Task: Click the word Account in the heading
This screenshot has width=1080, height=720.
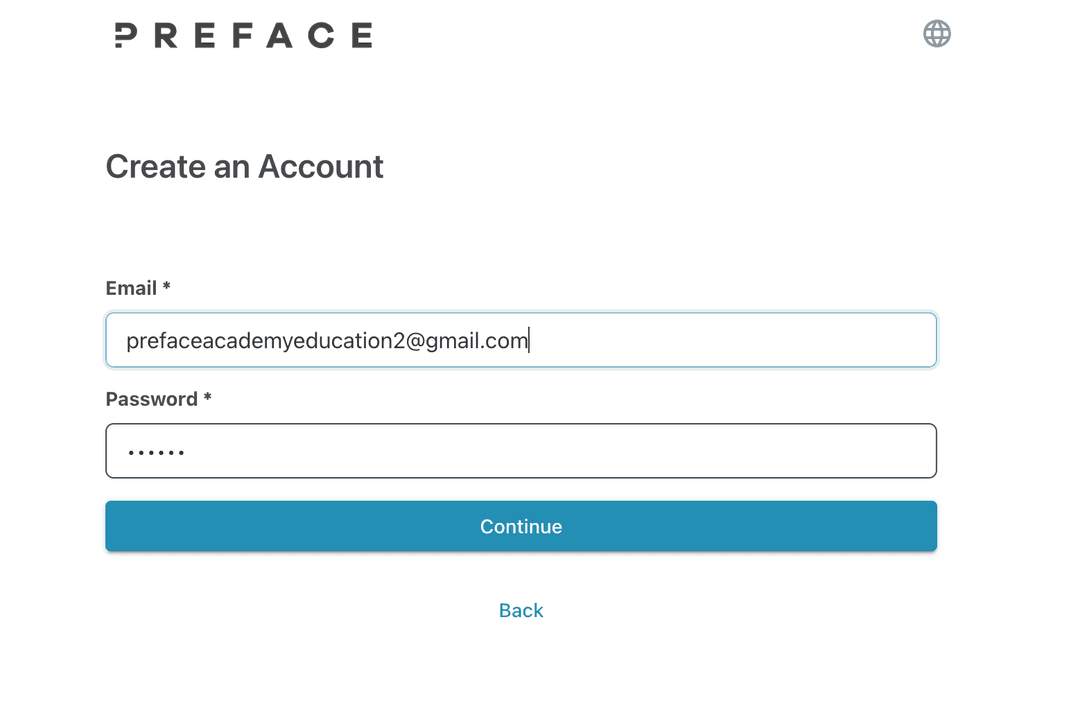Action: pyautogui.click(x=320, y=166)
